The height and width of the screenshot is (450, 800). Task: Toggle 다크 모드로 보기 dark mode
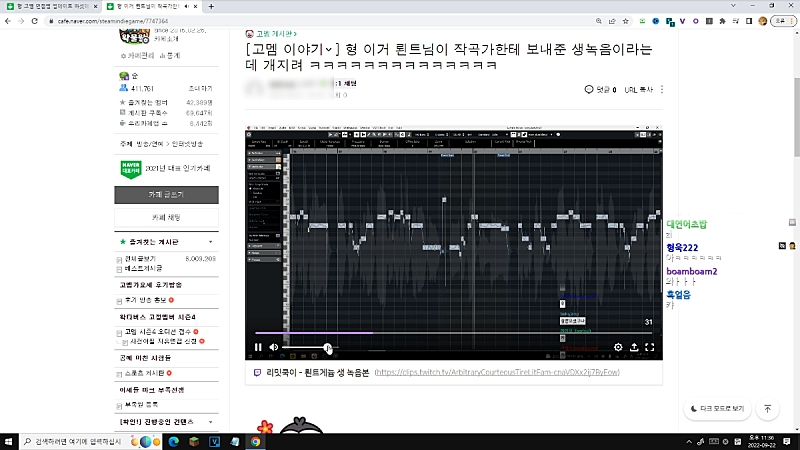click(x=717, y=409)
